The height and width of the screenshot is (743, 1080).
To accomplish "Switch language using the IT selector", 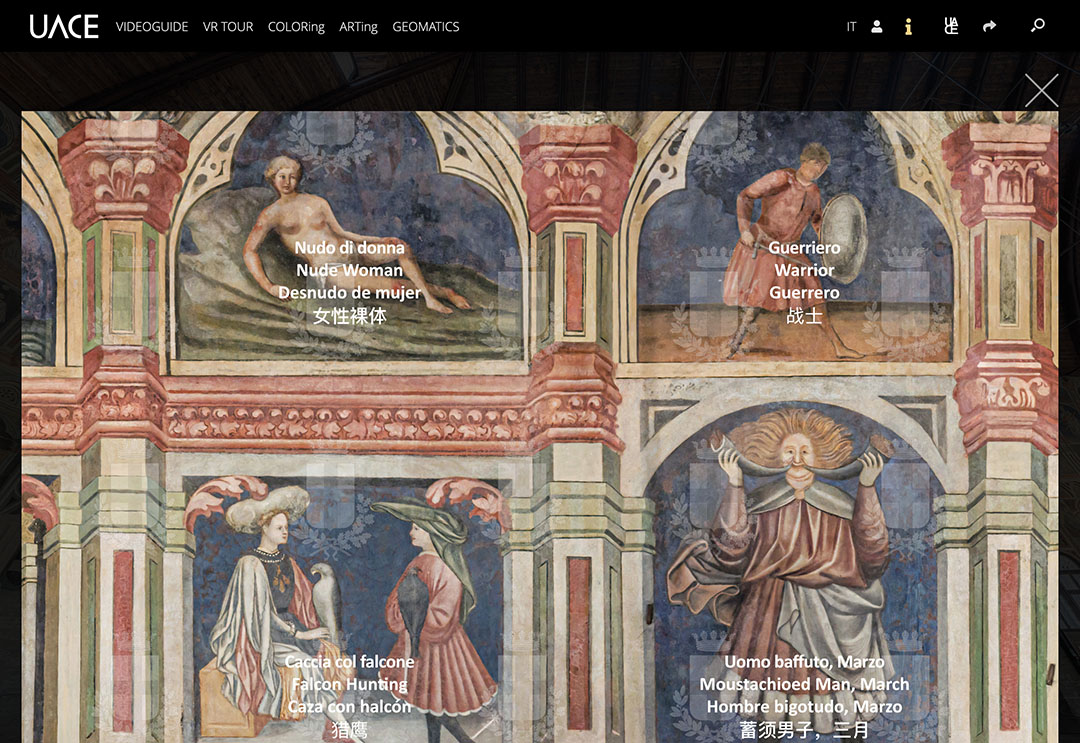I will tap(851, 27).
